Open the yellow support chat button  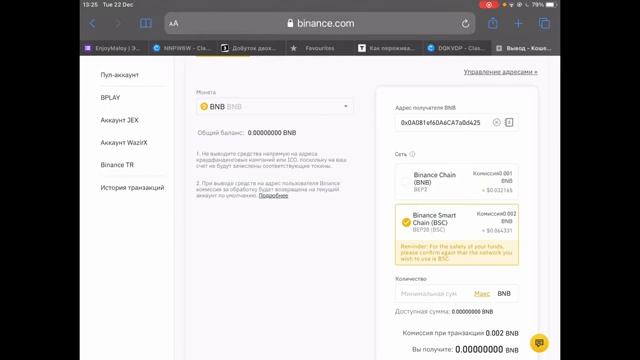click(539, 343)
